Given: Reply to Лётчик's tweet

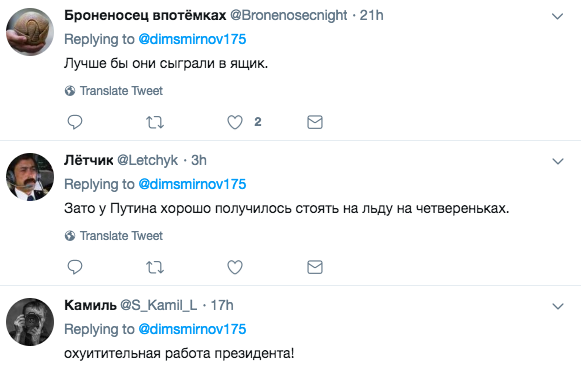Looking at the screenshot, I should [x=74, y=267].
